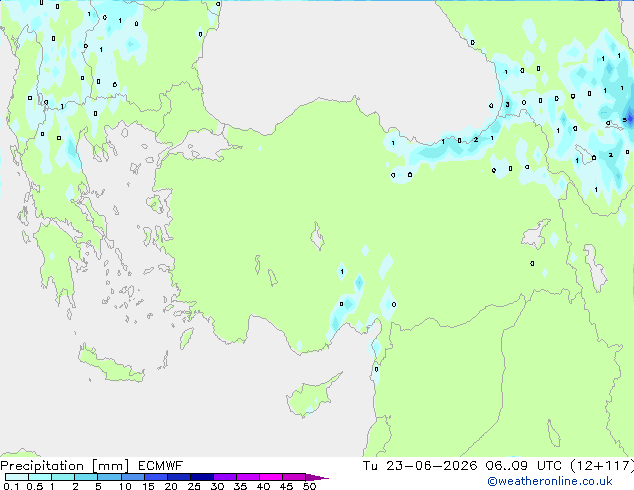Click the "ECMWF" model label
The height and width of the screenshot is (490, 634).
coord(161,466)
